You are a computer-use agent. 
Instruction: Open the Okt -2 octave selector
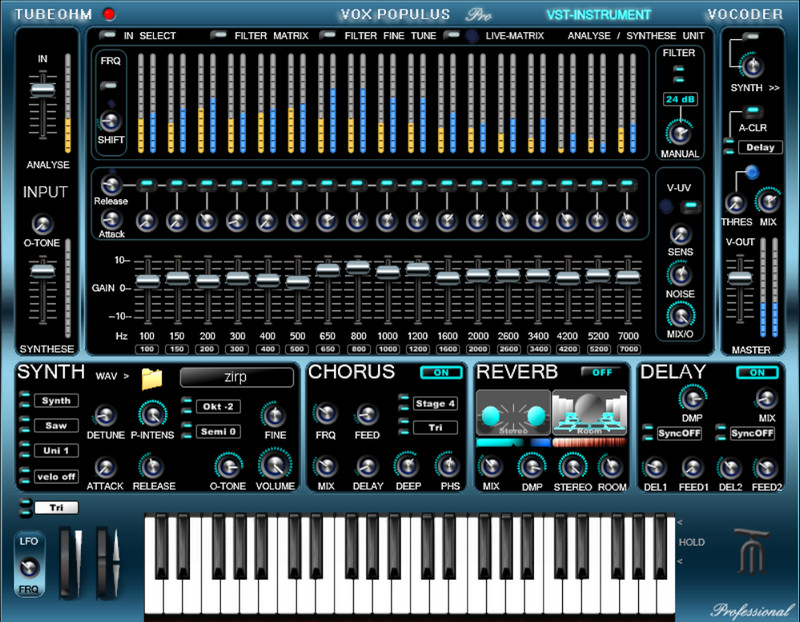(x=218, y=407)
